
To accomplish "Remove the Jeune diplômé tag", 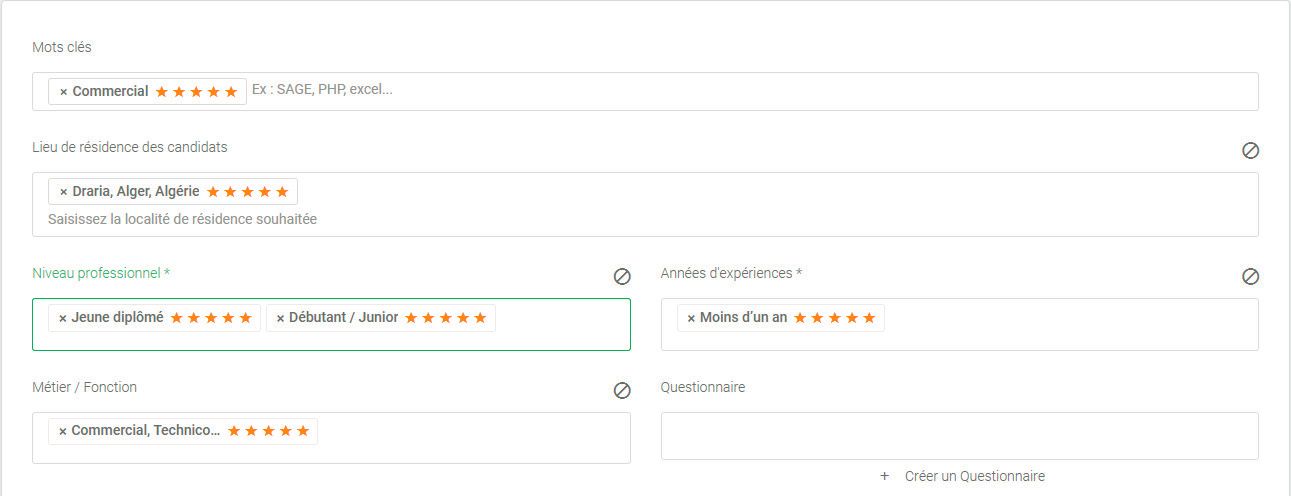I will [63, 318].
